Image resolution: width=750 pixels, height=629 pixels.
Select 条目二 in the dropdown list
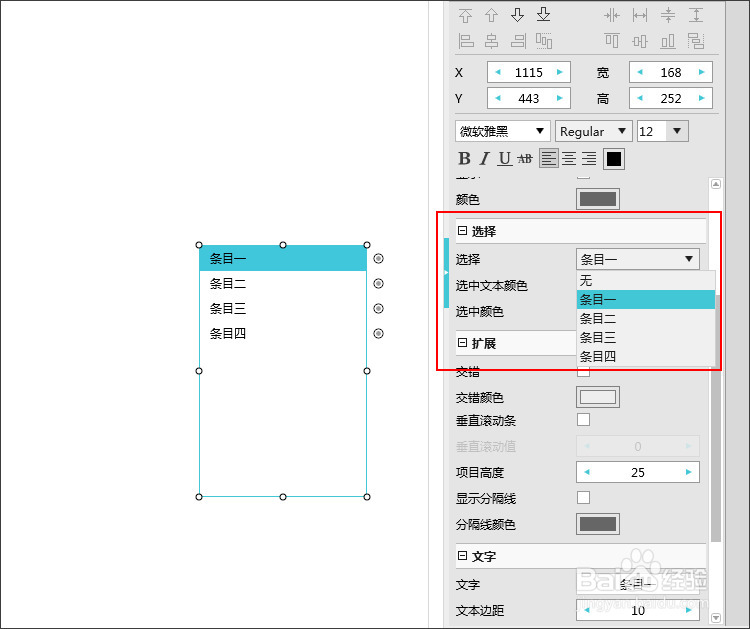(645, 319)
